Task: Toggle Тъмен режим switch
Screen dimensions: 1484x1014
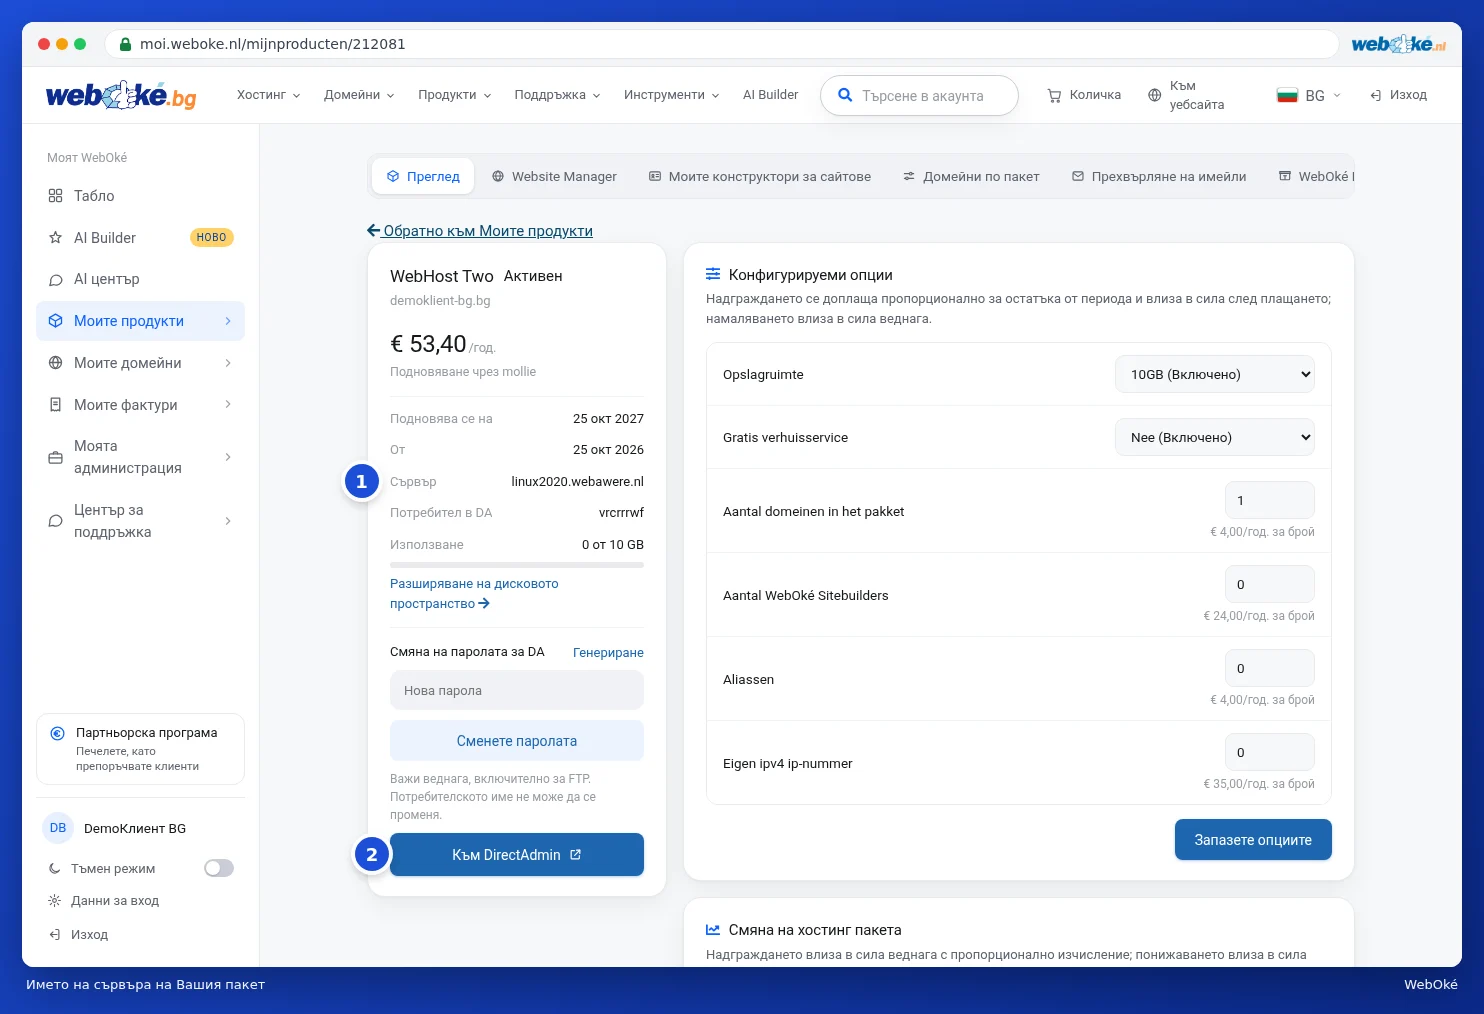Action: pyautogui.click(x=219, y=868)
